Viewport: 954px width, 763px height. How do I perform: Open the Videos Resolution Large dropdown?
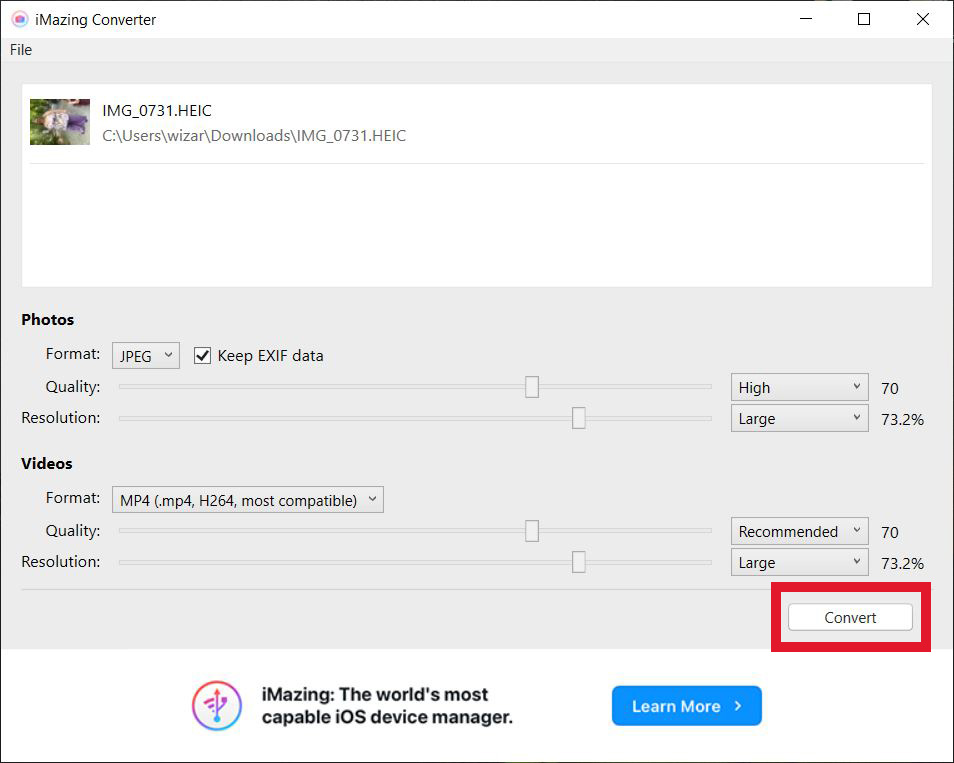(799, 563)
